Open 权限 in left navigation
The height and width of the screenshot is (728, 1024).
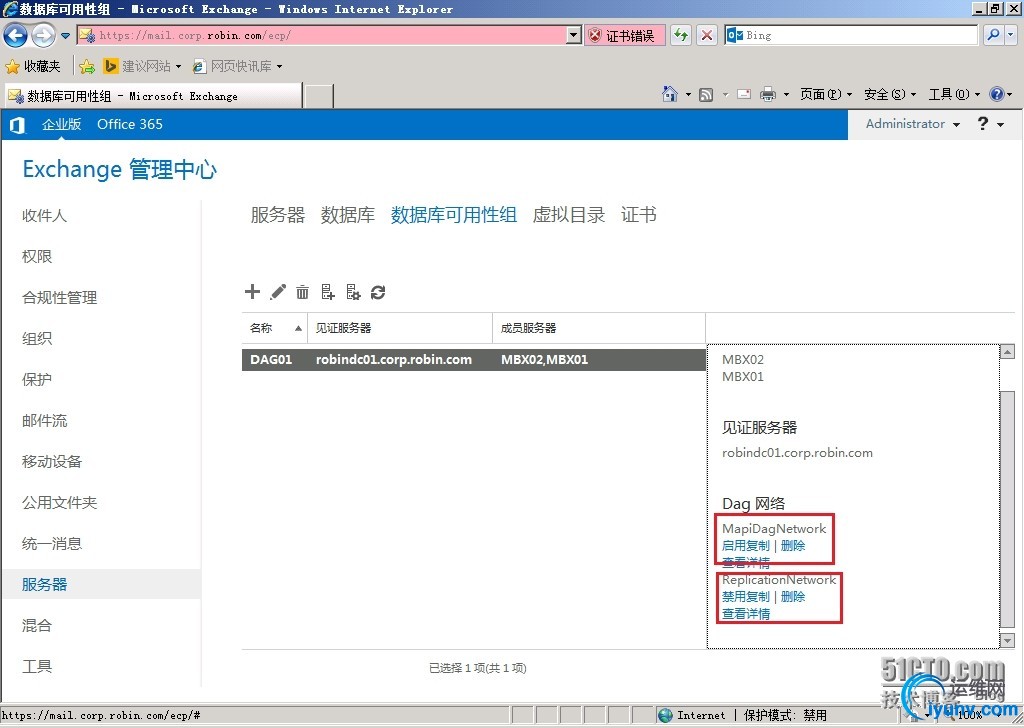click(x=37, y=257)
